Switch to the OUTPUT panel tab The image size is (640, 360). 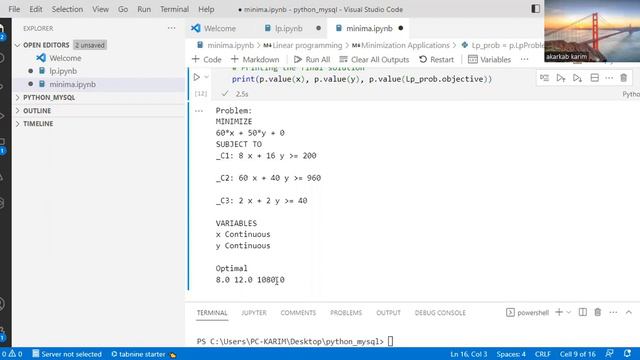388,313
